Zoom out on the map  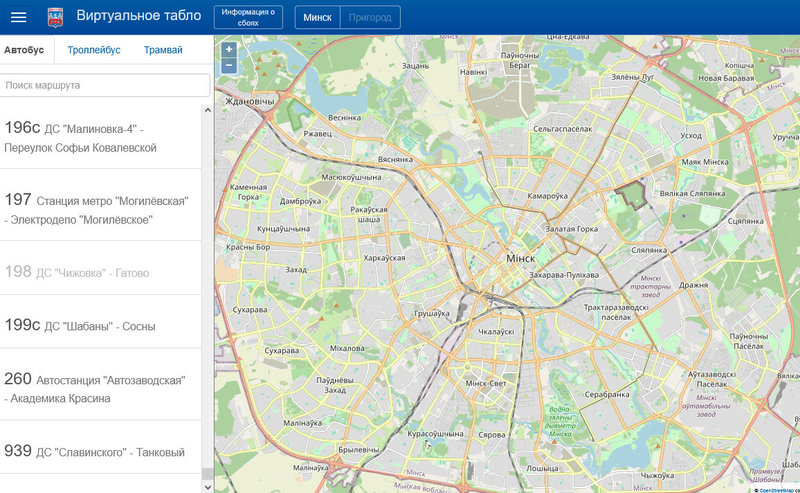(x=229, y=65)
